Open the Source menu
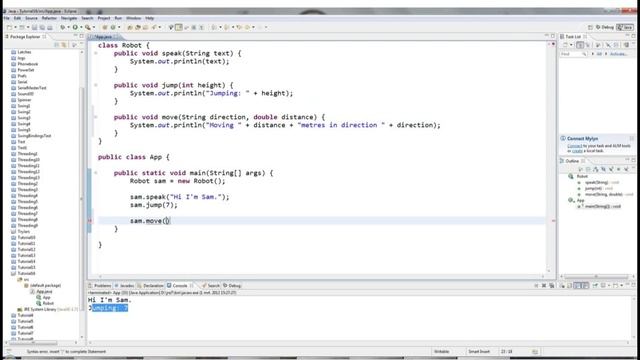This screenshot has height=360, width=640. coord(31,18)
